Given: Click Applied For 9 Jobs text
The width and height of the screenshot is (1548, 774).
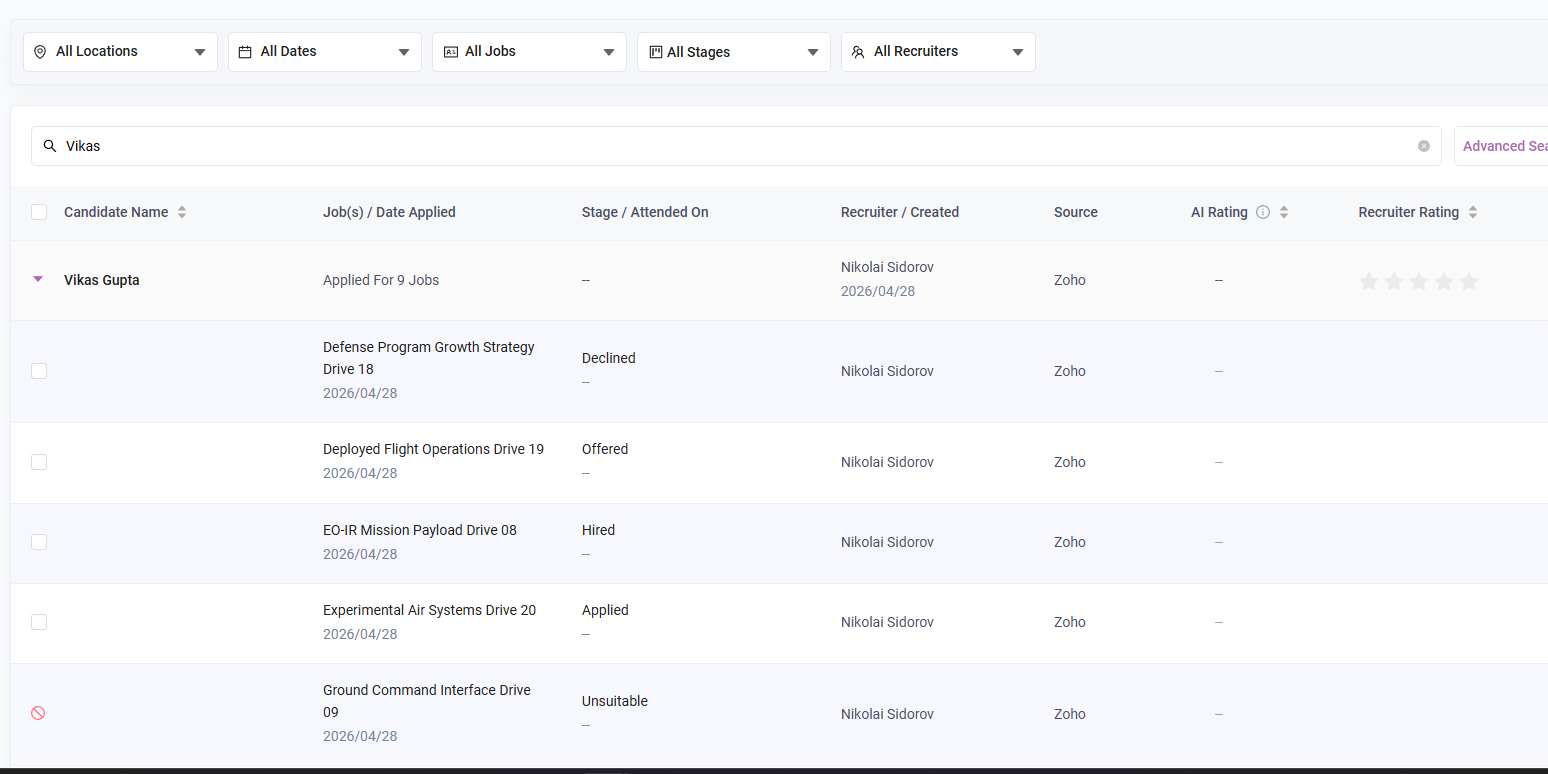Looking at the screenshot, I should pos(381,280).
